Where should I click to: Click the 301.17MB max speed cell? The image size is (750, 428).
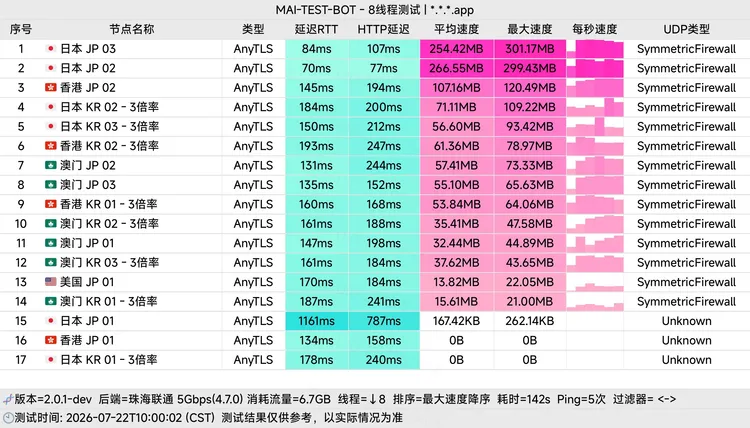529,49
